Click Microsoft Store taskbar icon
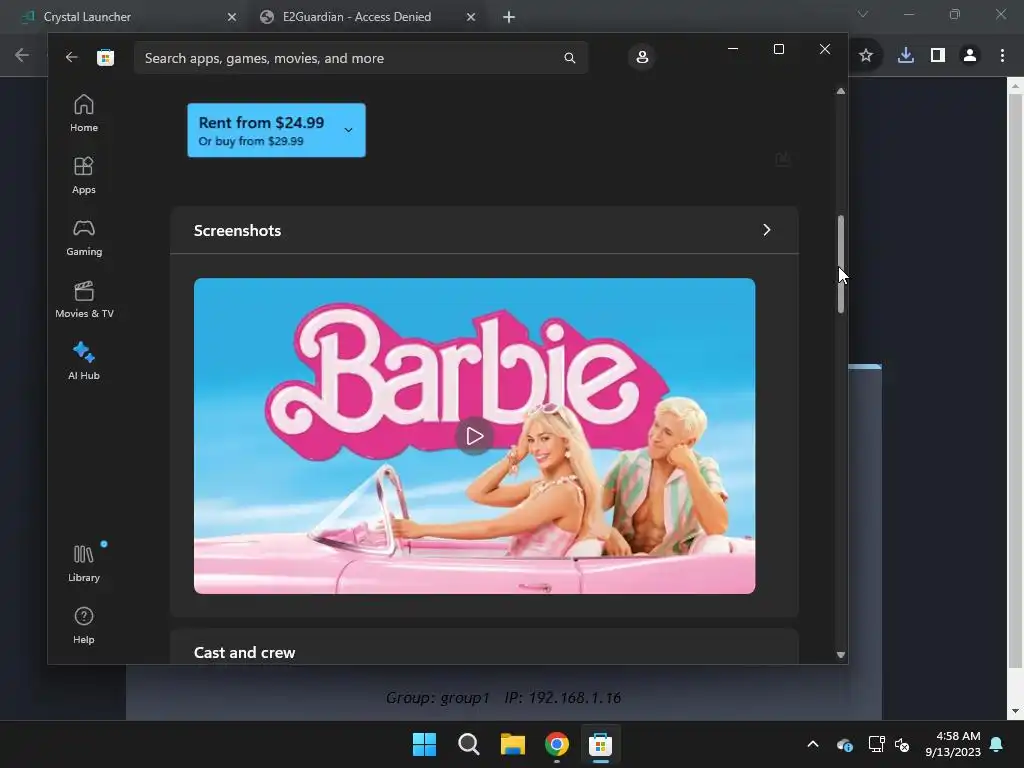 600,744
